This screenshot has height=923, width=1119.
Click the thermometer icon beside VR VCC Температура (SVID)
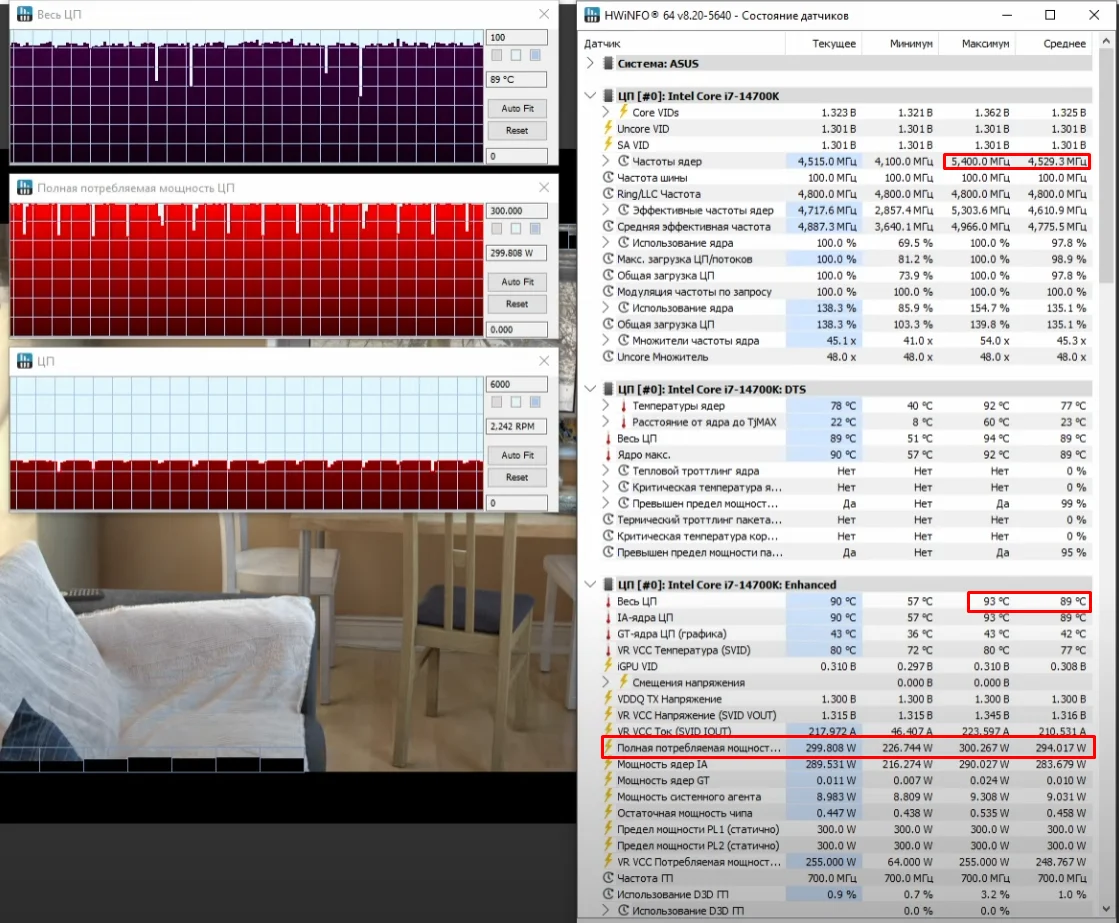tap(608, 650)
